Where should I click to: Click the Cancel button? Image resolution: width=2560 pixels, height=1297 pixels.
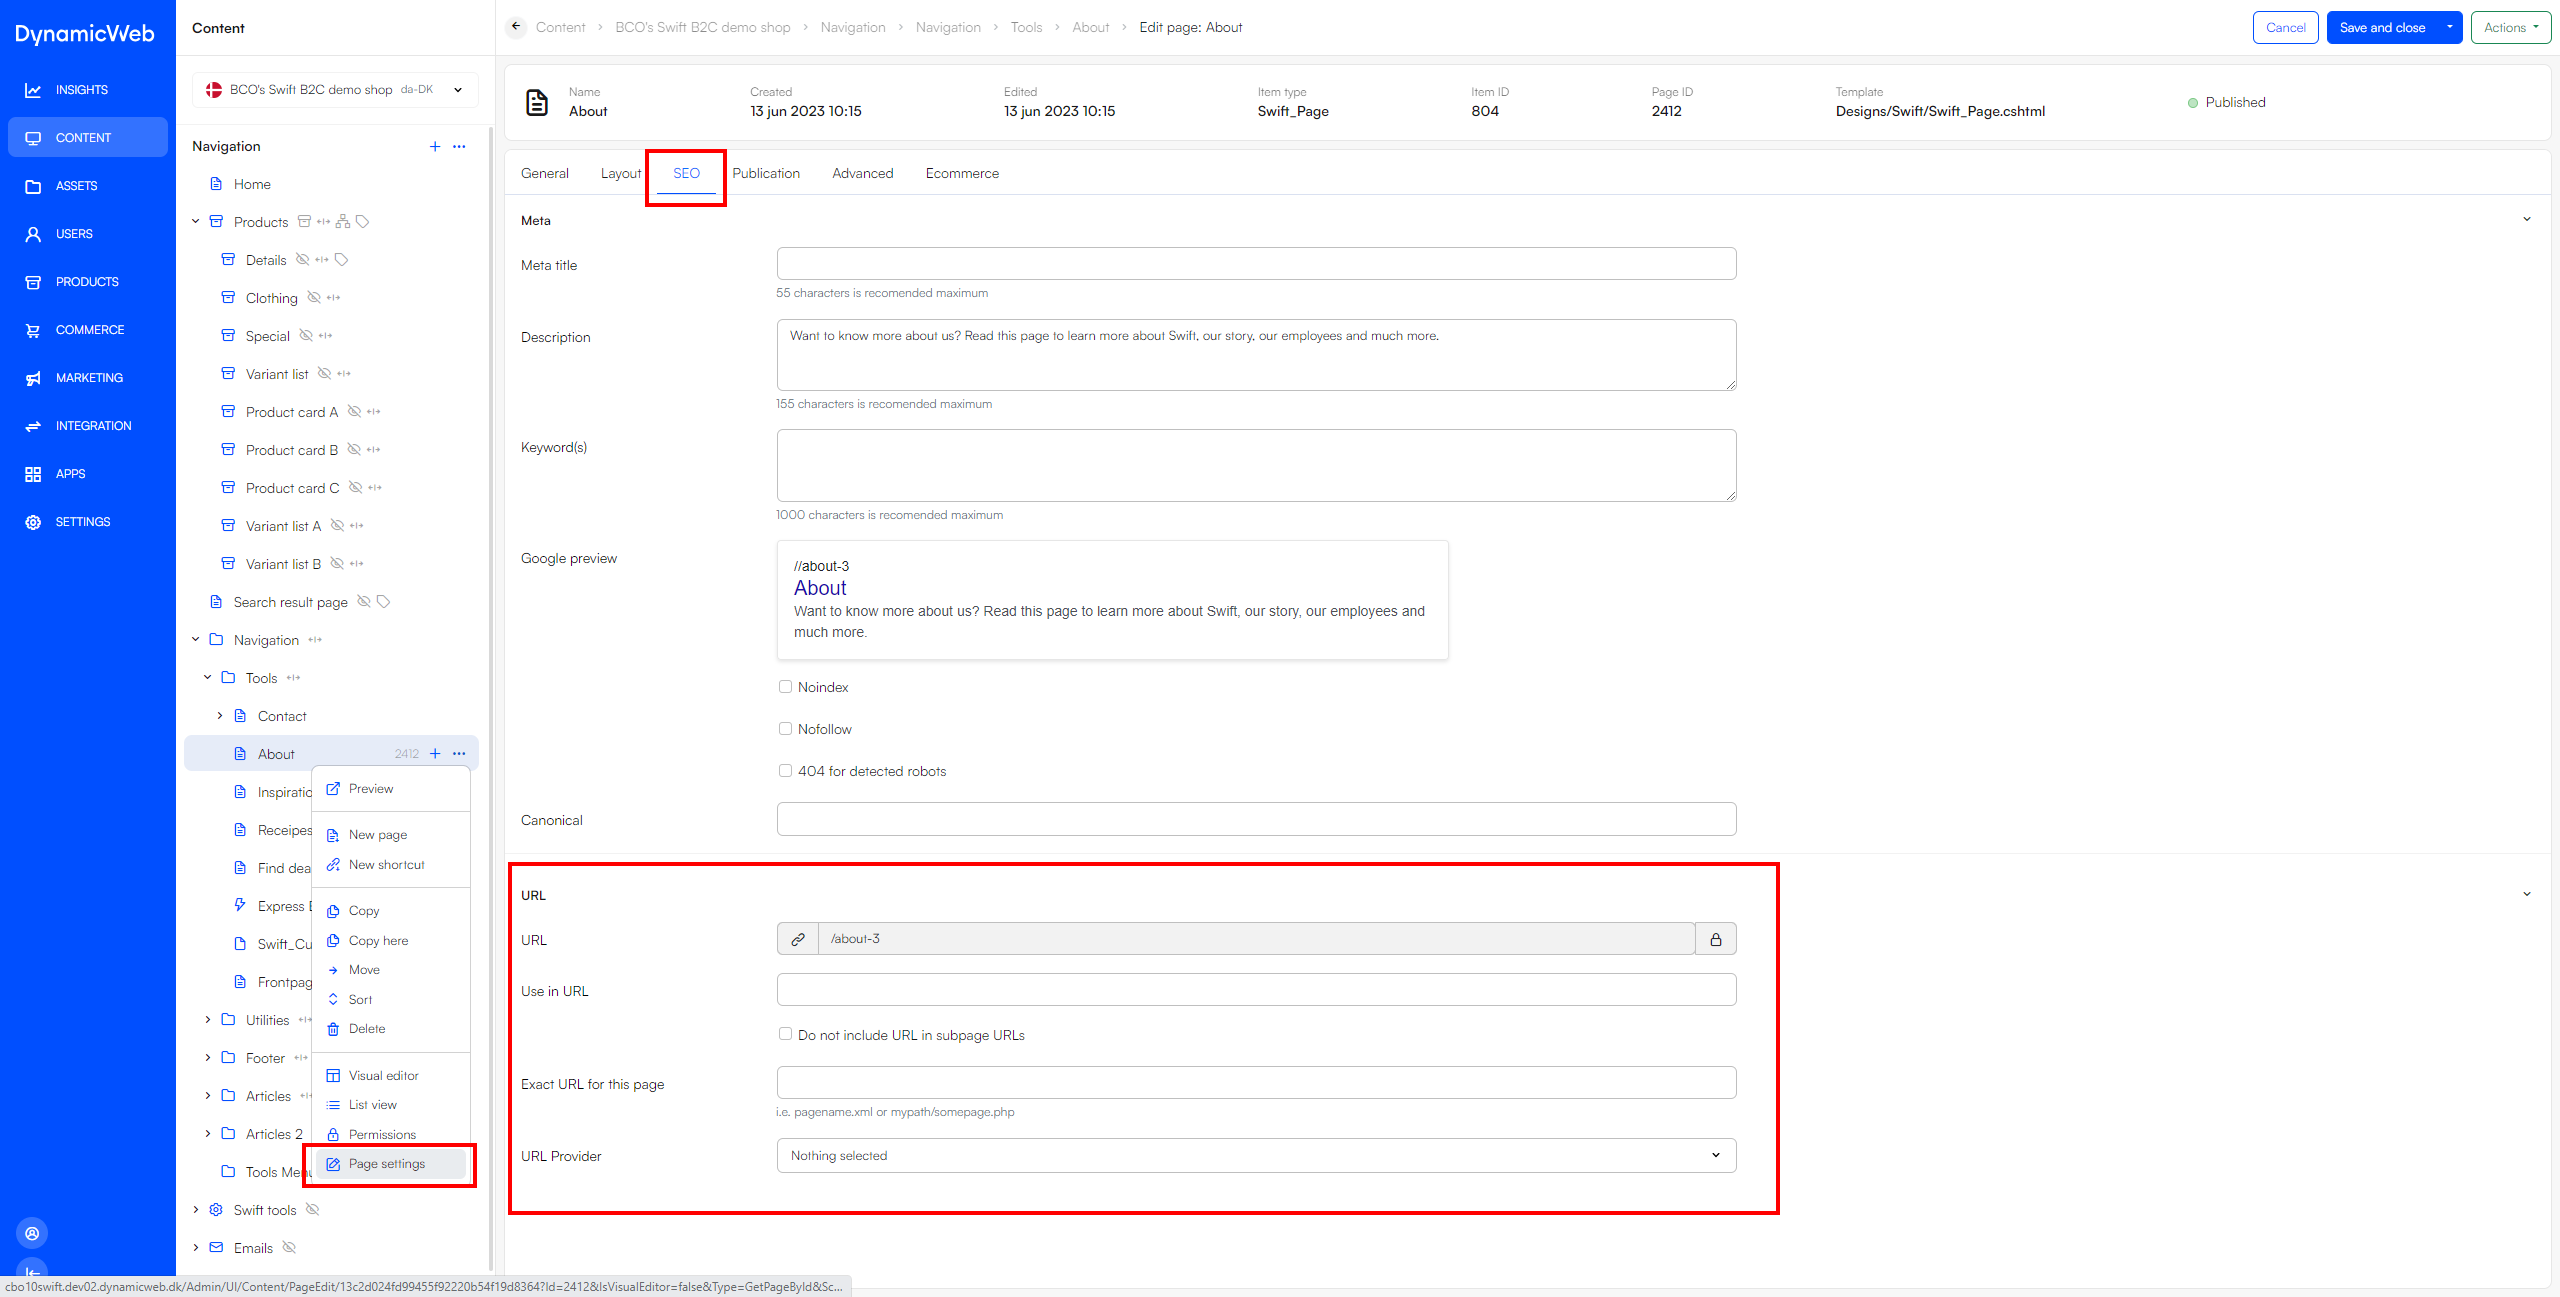[x=2285, y=28]
